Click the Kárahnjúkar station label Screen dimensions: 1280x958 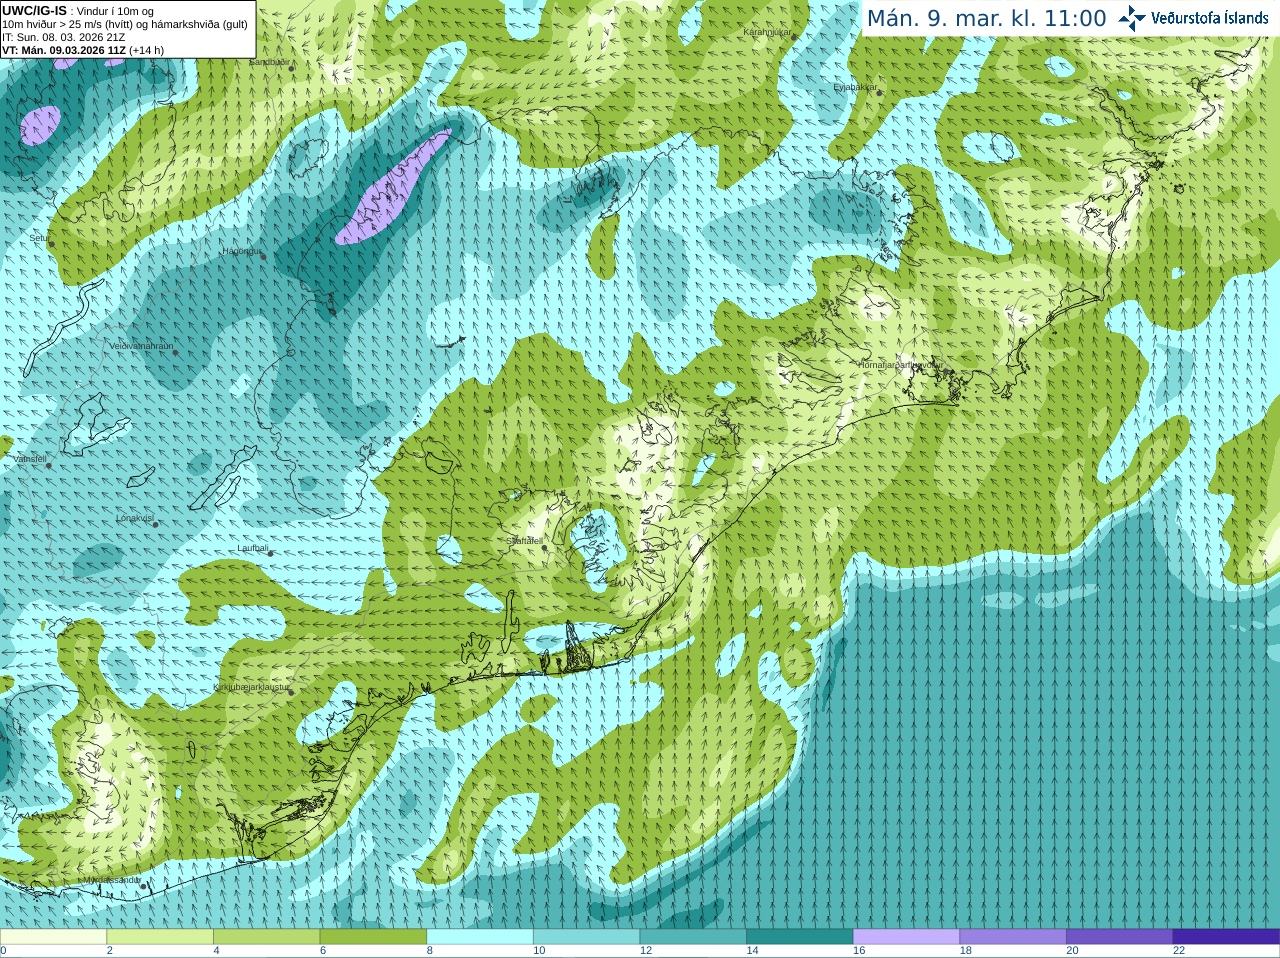(x=767, y=32)
